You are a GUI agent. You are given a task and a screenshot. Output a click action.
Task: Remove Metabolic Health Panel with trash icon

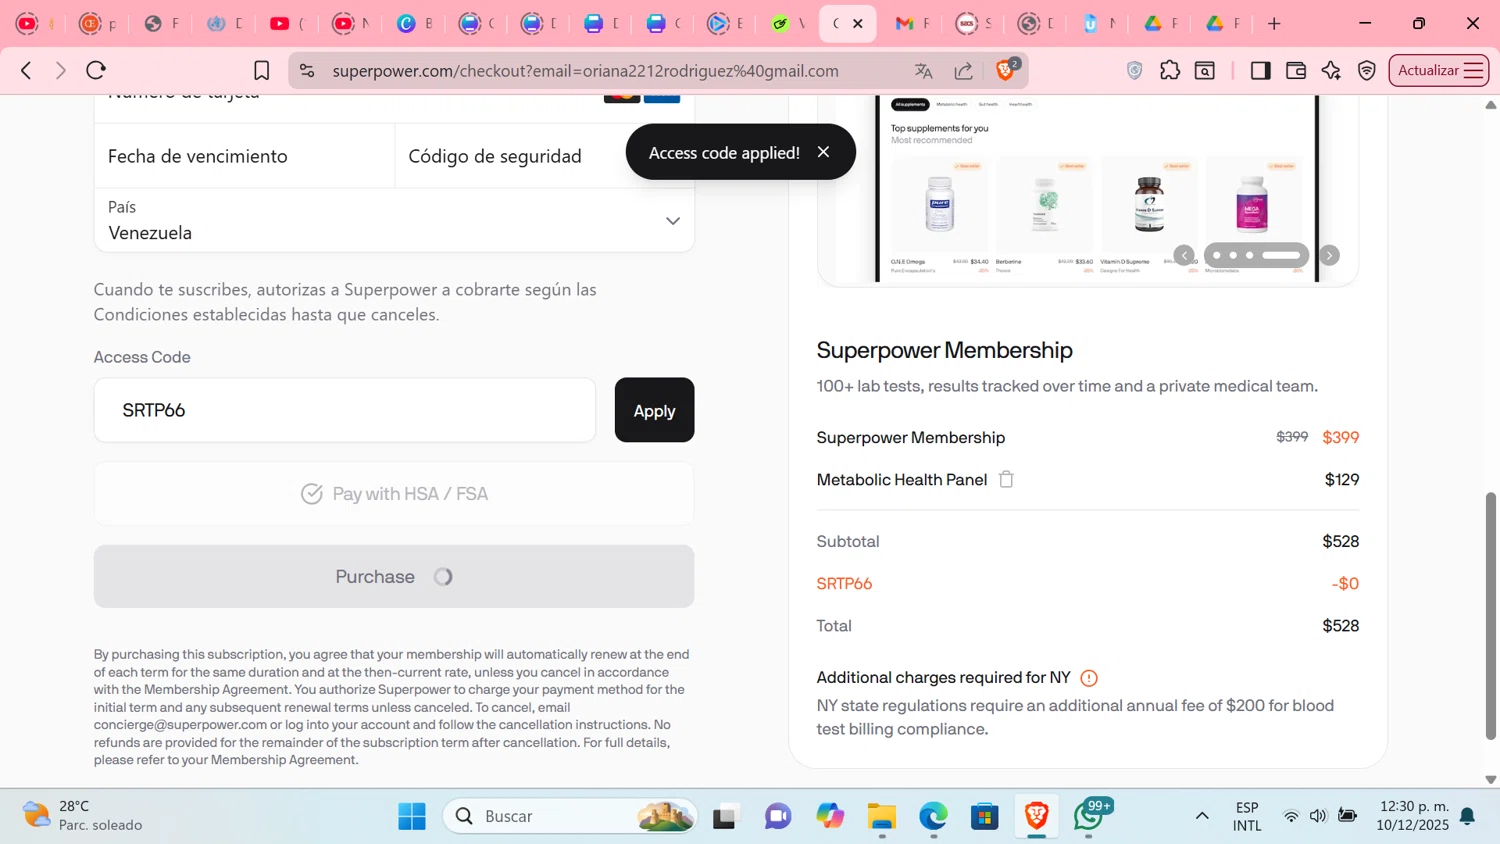click(x=1006, y=480)
